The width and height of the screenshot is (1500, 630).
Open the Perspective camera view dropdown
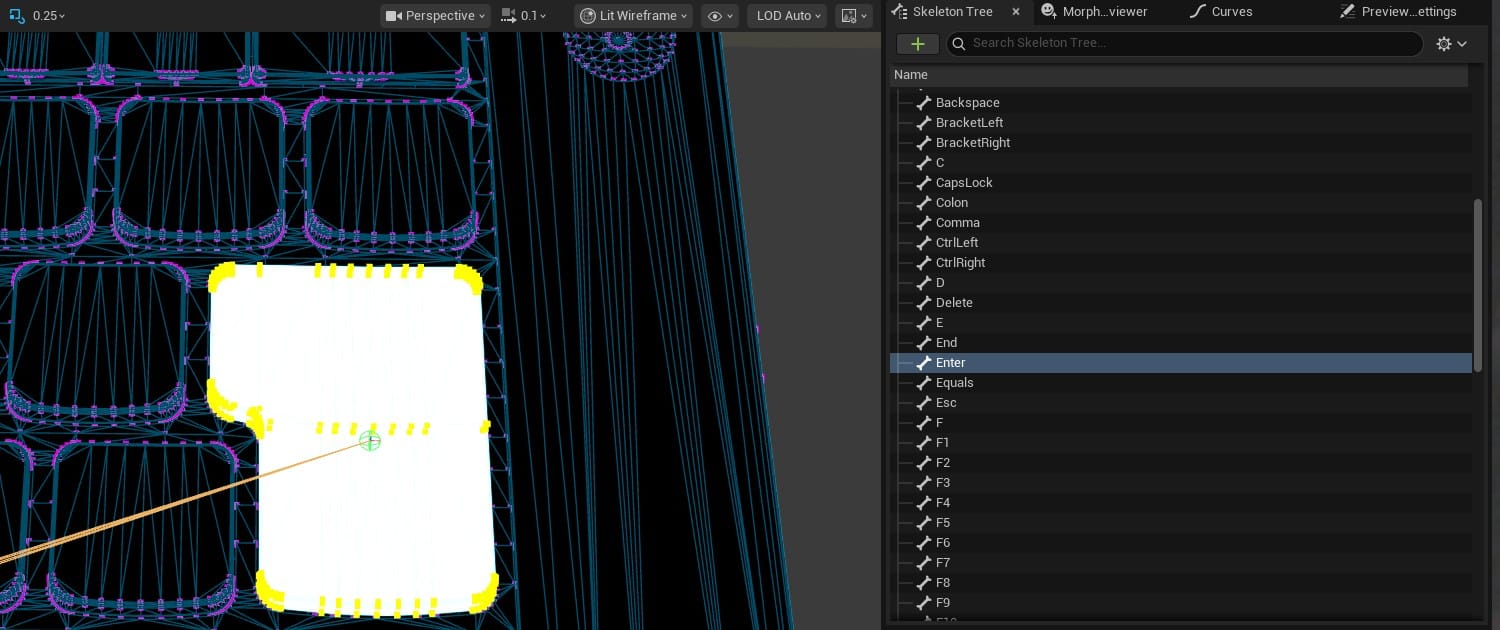coord(436,16)
